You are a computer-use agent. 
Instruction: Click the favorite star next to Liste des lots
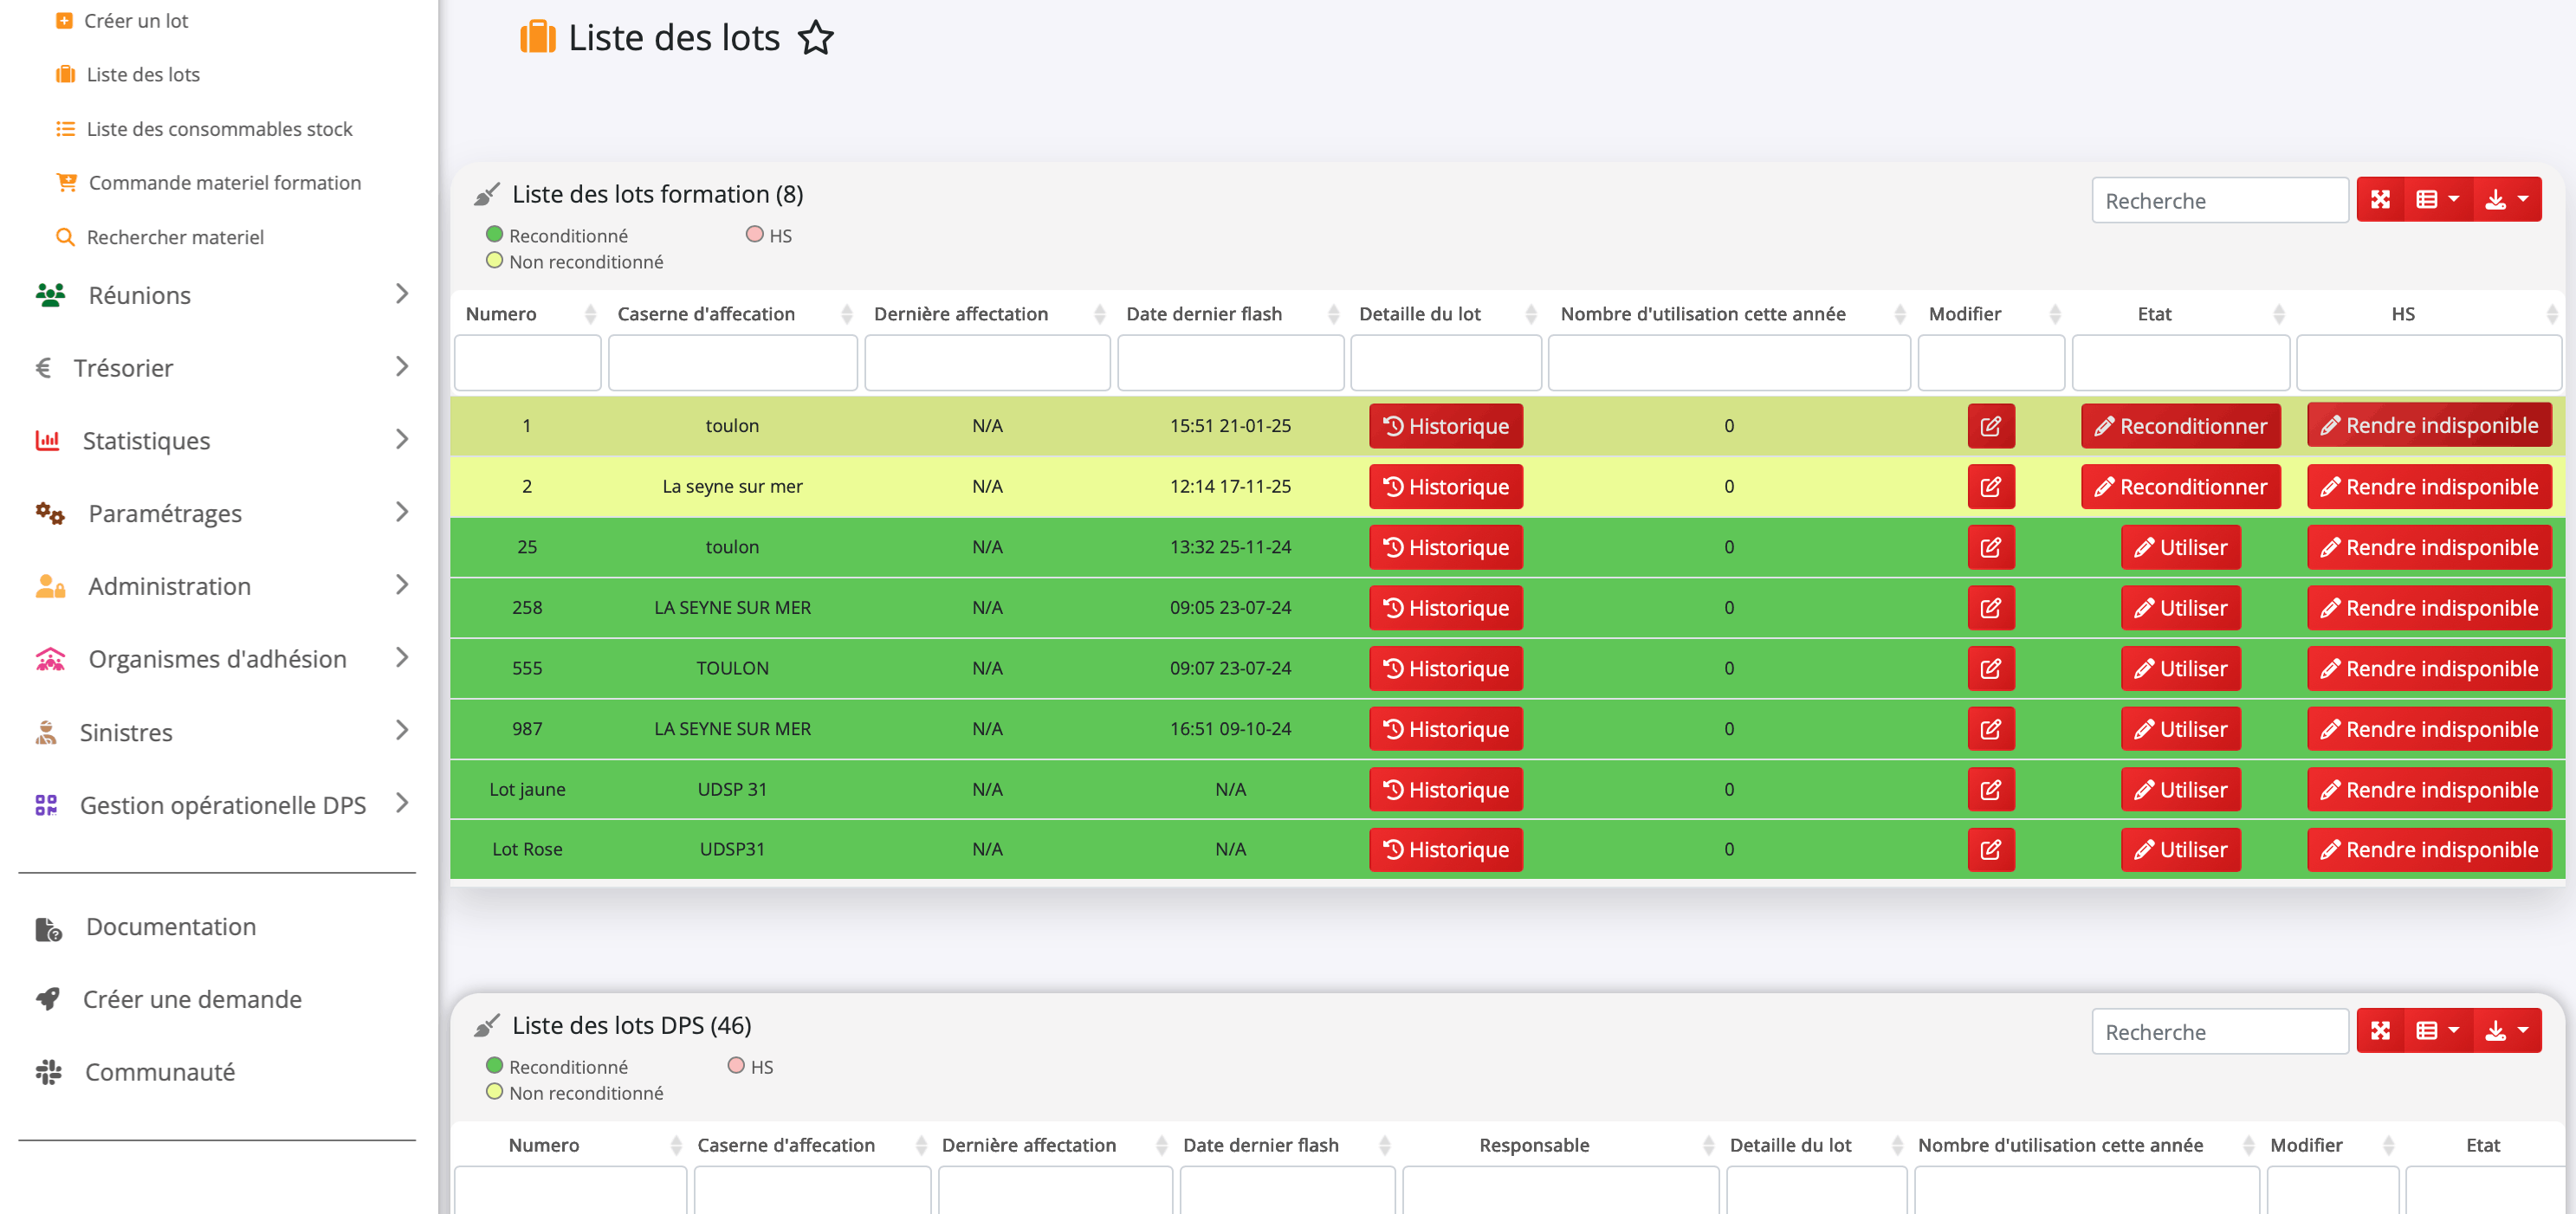coord(815,39)
